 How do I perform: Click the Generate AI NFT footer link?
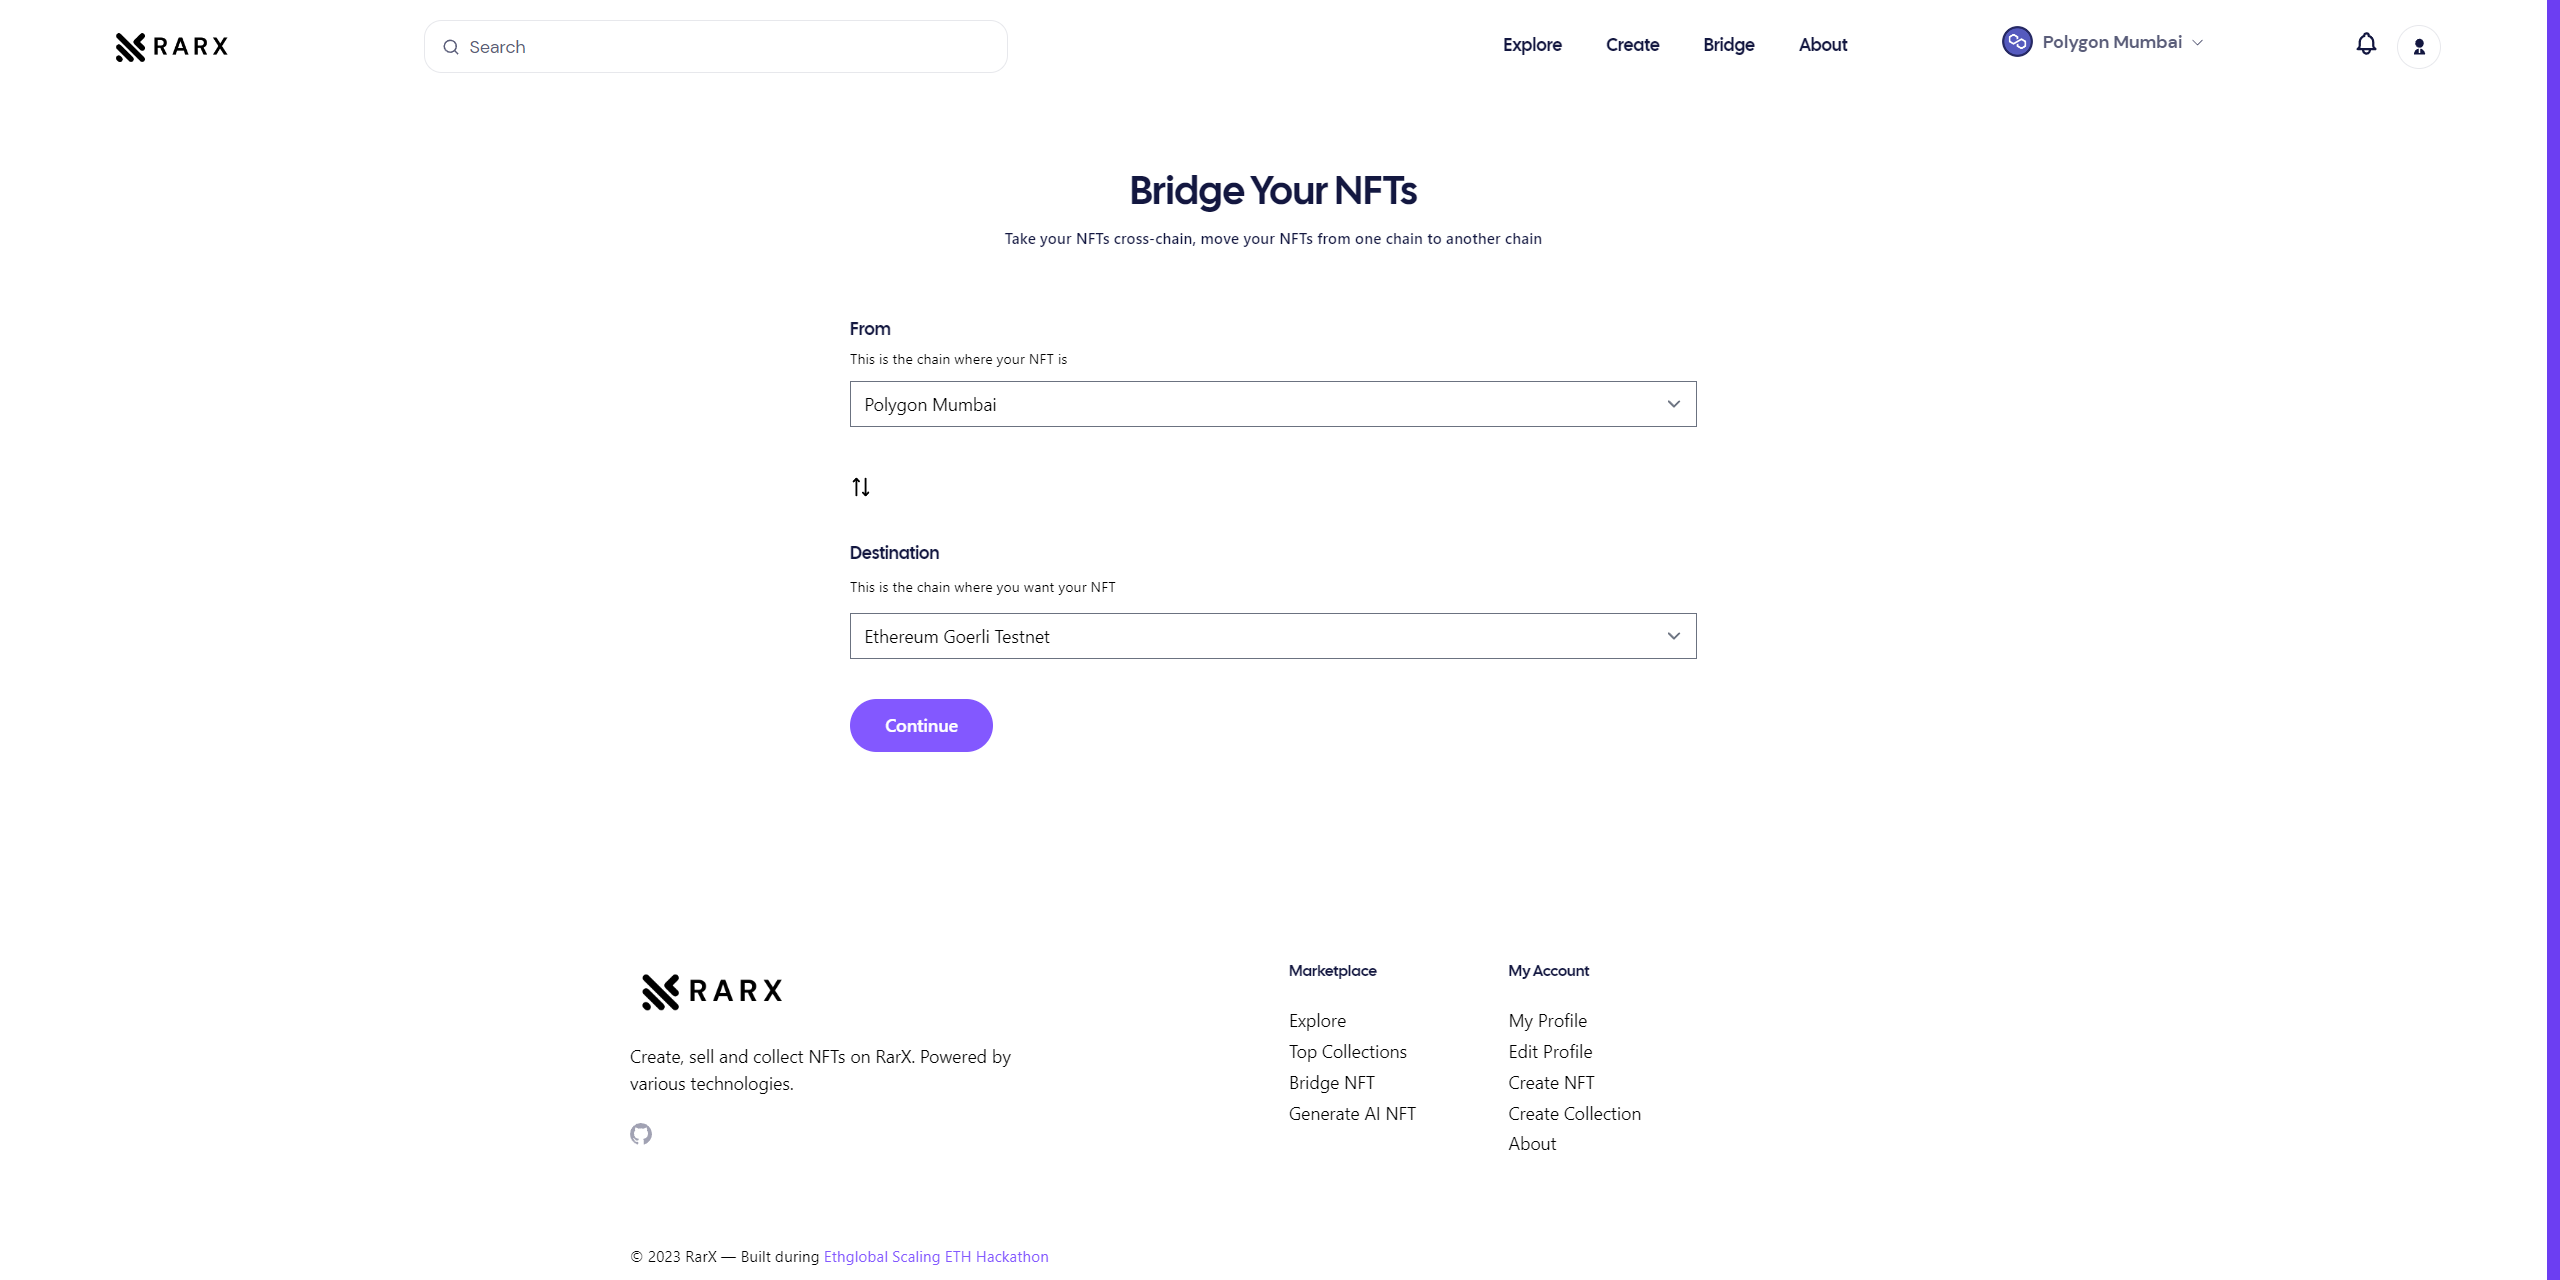(1352, 1113)
